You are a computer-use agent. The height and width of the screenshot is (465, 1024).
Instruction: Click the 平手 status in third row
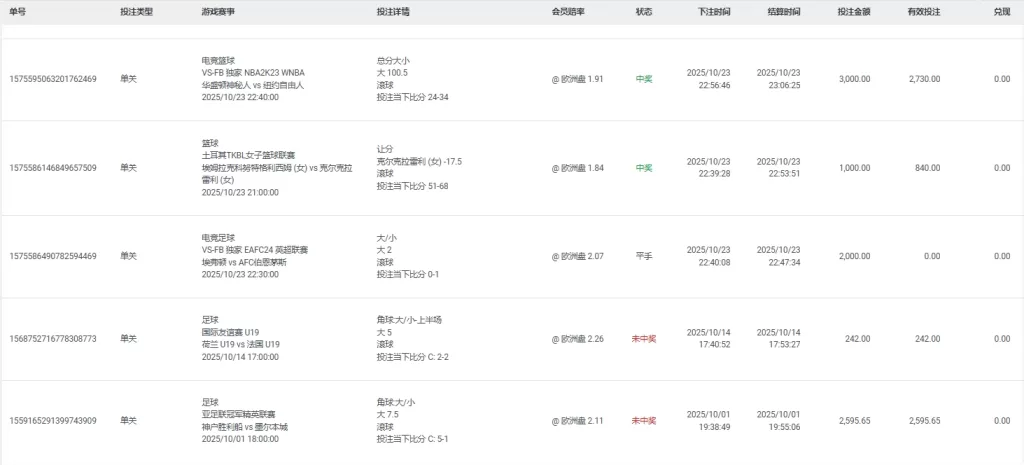click(x=644, y=256)
